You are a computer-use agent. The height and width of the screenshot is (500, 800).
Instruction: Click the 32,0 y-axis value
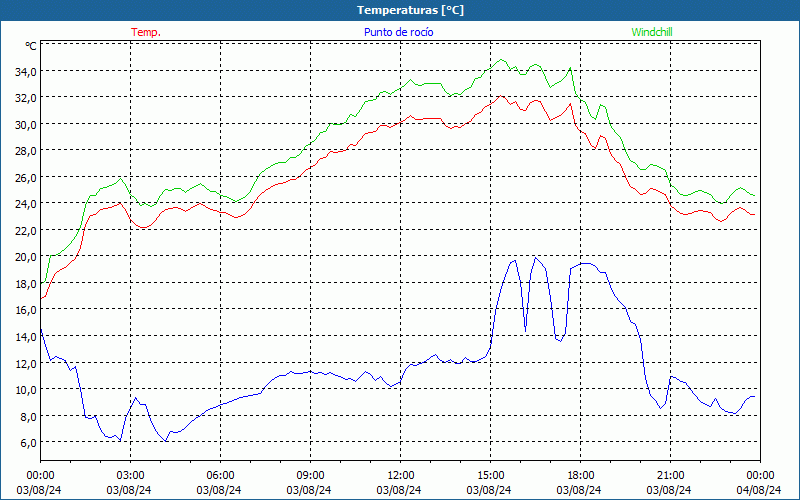click(26, 98)
